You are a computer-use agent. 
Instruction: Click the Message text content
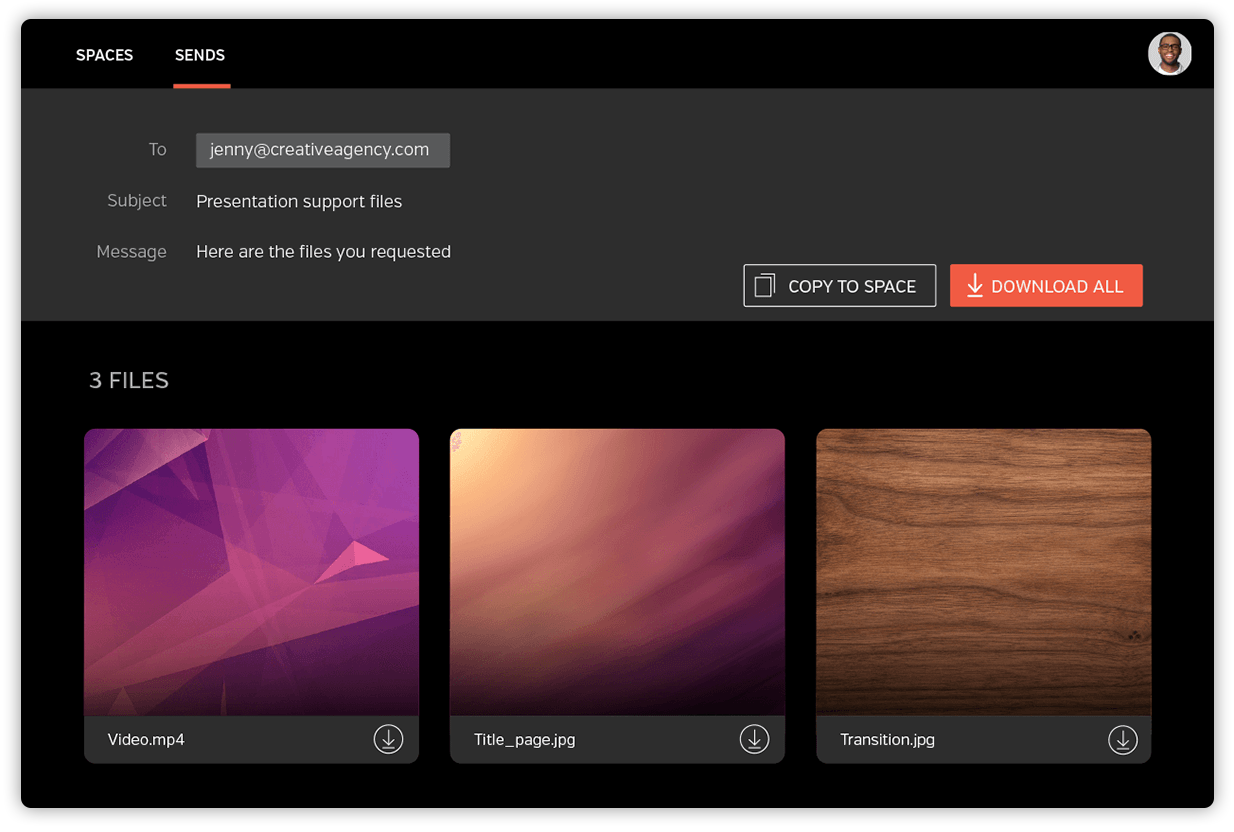(x=323, y=252)
